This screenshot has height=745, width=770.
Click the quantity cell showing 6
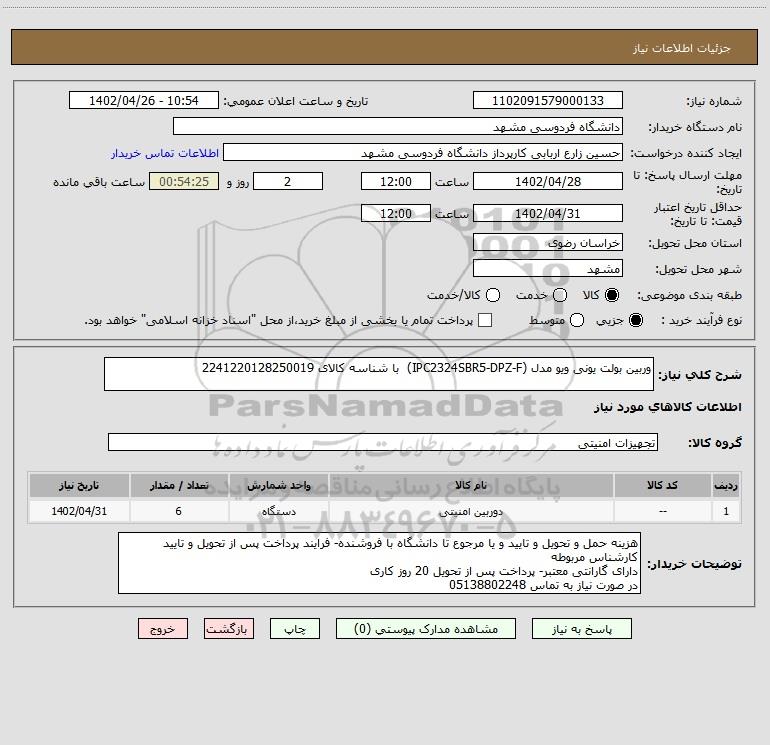[x=179, y=511]
